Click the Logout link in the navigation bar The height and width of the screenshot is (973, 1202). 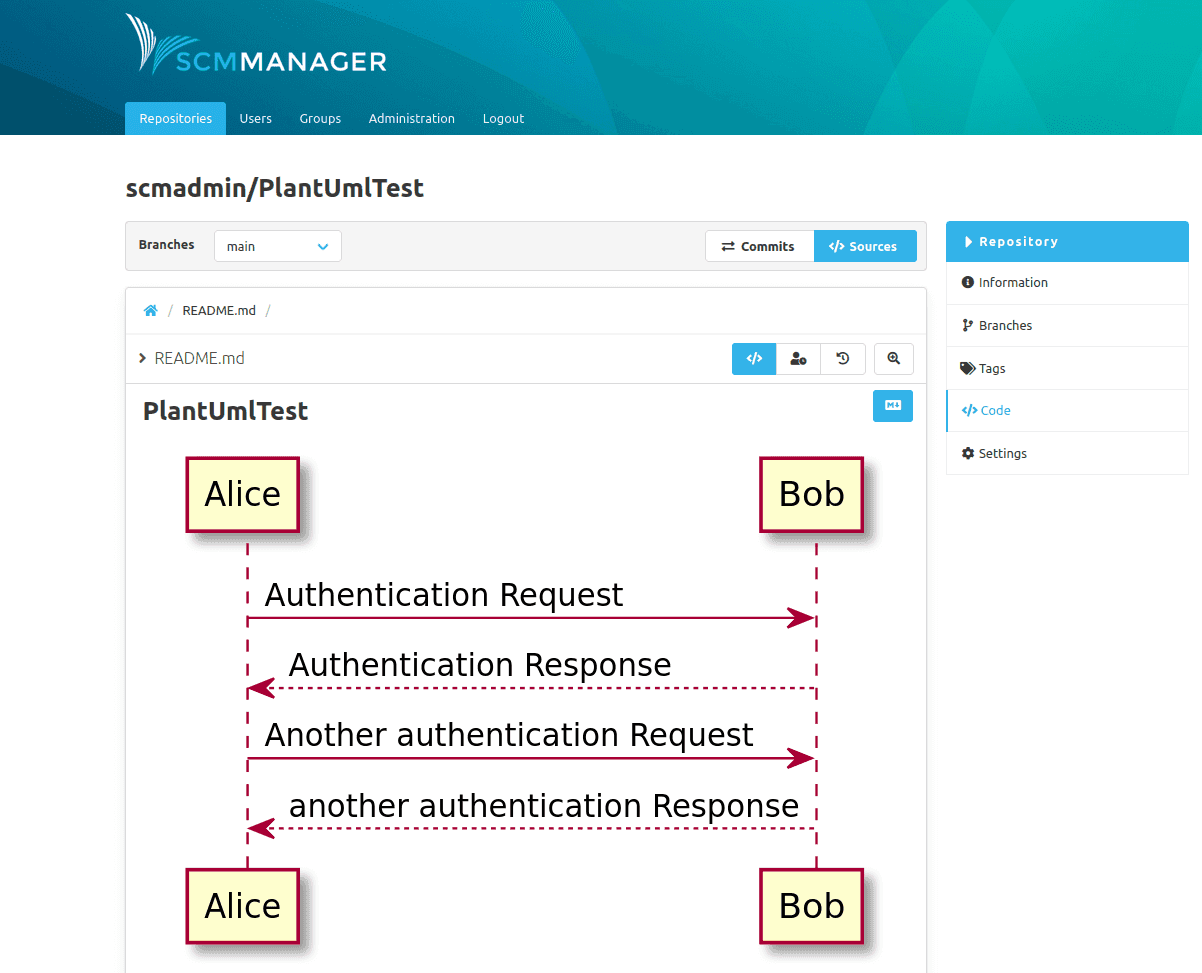[503, 118]
